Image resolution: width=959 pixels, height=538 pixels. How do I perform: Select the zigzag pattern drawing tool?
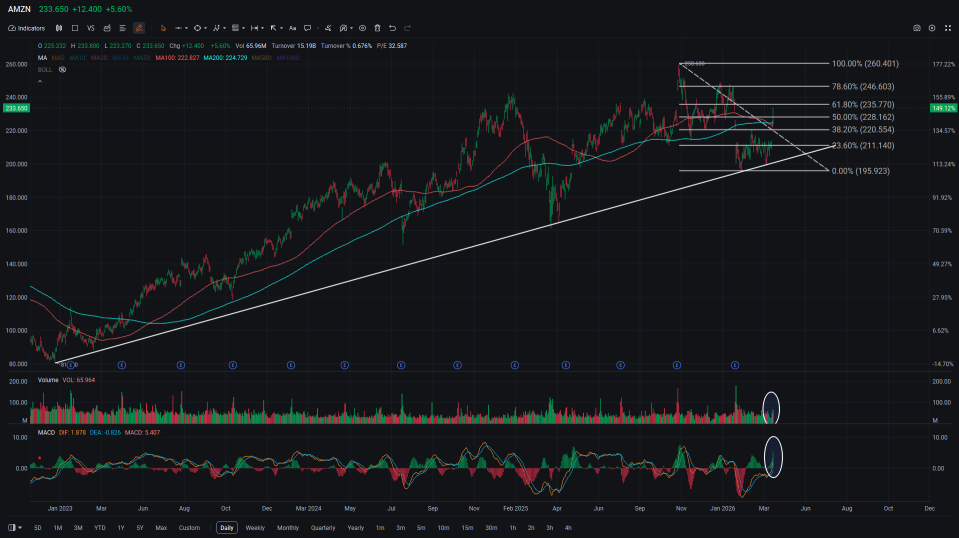click(x=216, y=28)
